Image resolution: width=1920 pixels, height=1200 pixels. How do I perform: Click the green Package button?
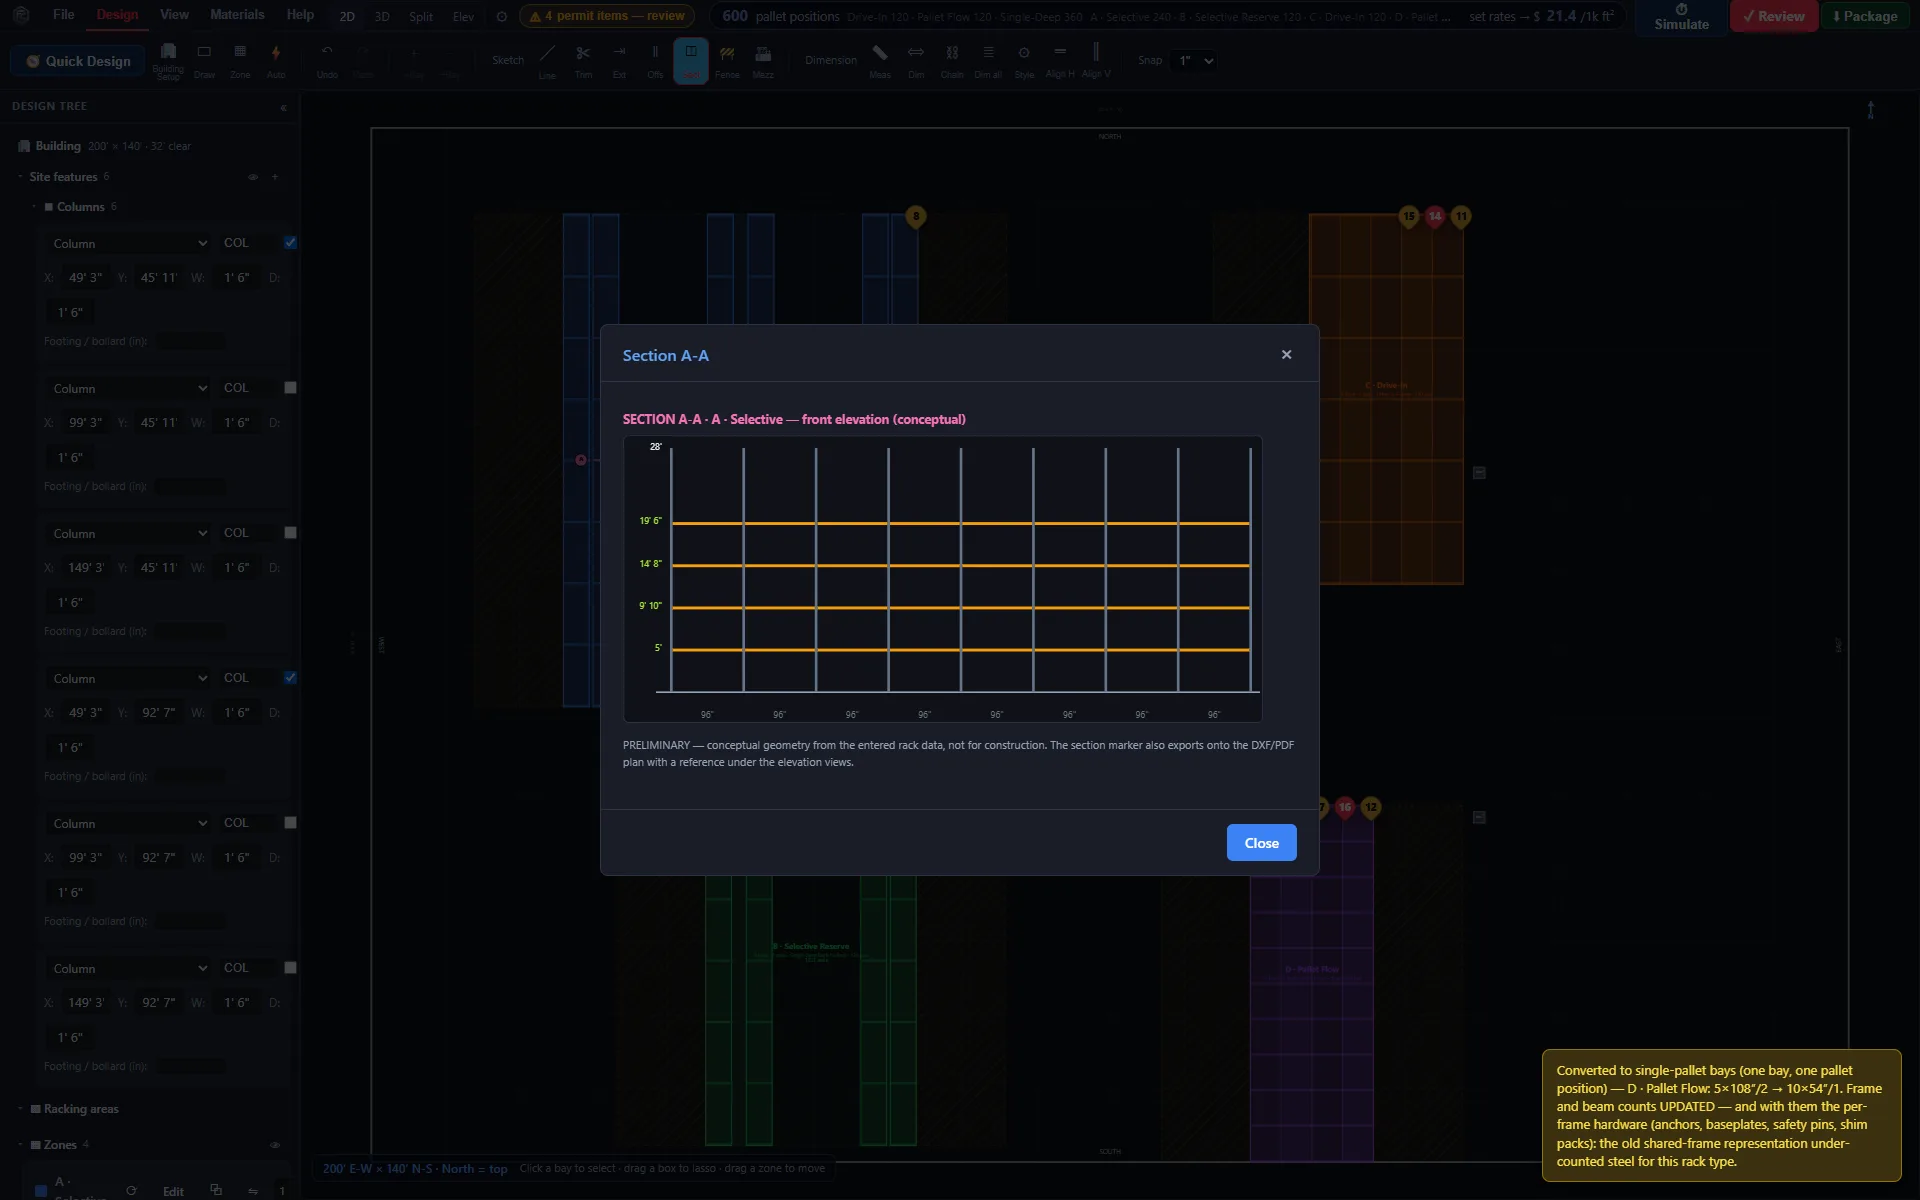[x=1865, y=16]
